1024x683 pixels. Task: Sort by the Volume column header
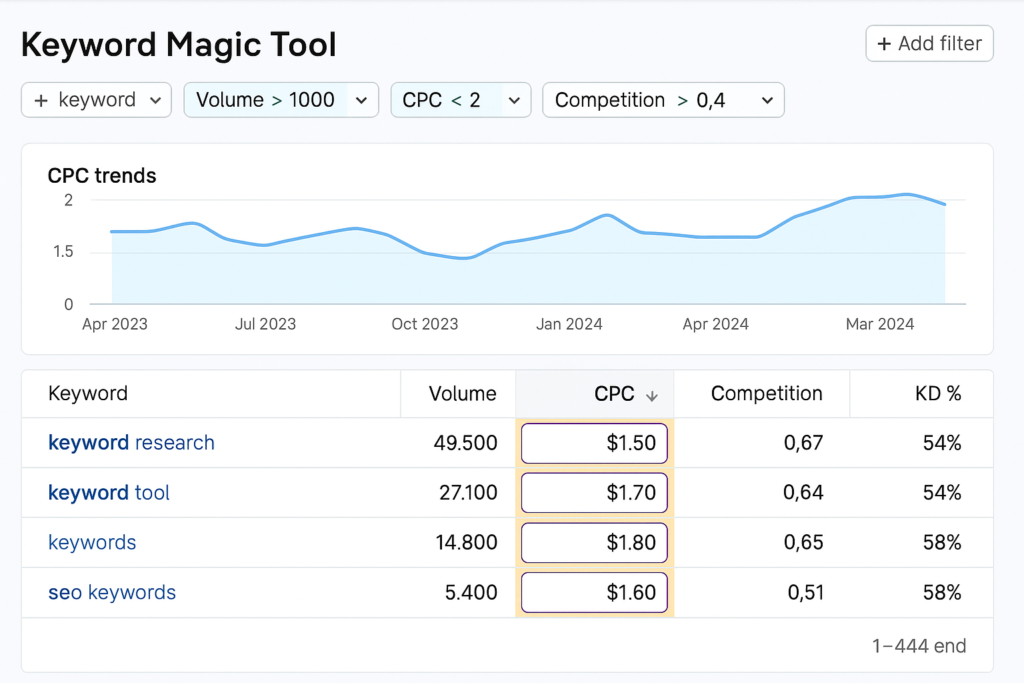[x=462, y=394]
